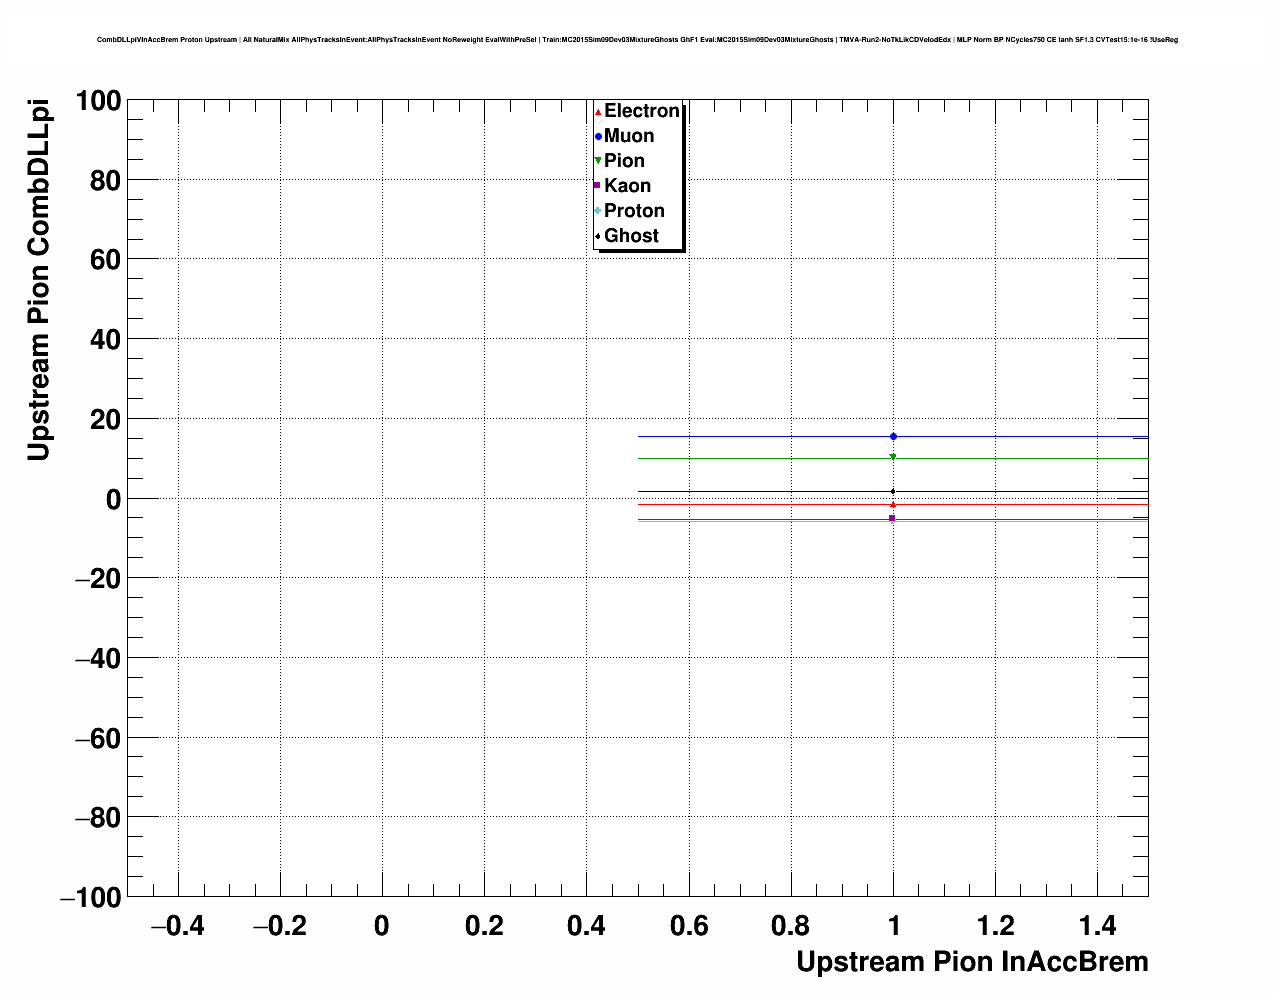Click the red Electron data point
This screenshot has height=996, width=1276.
pyautogui.click(x=893, y=504)
